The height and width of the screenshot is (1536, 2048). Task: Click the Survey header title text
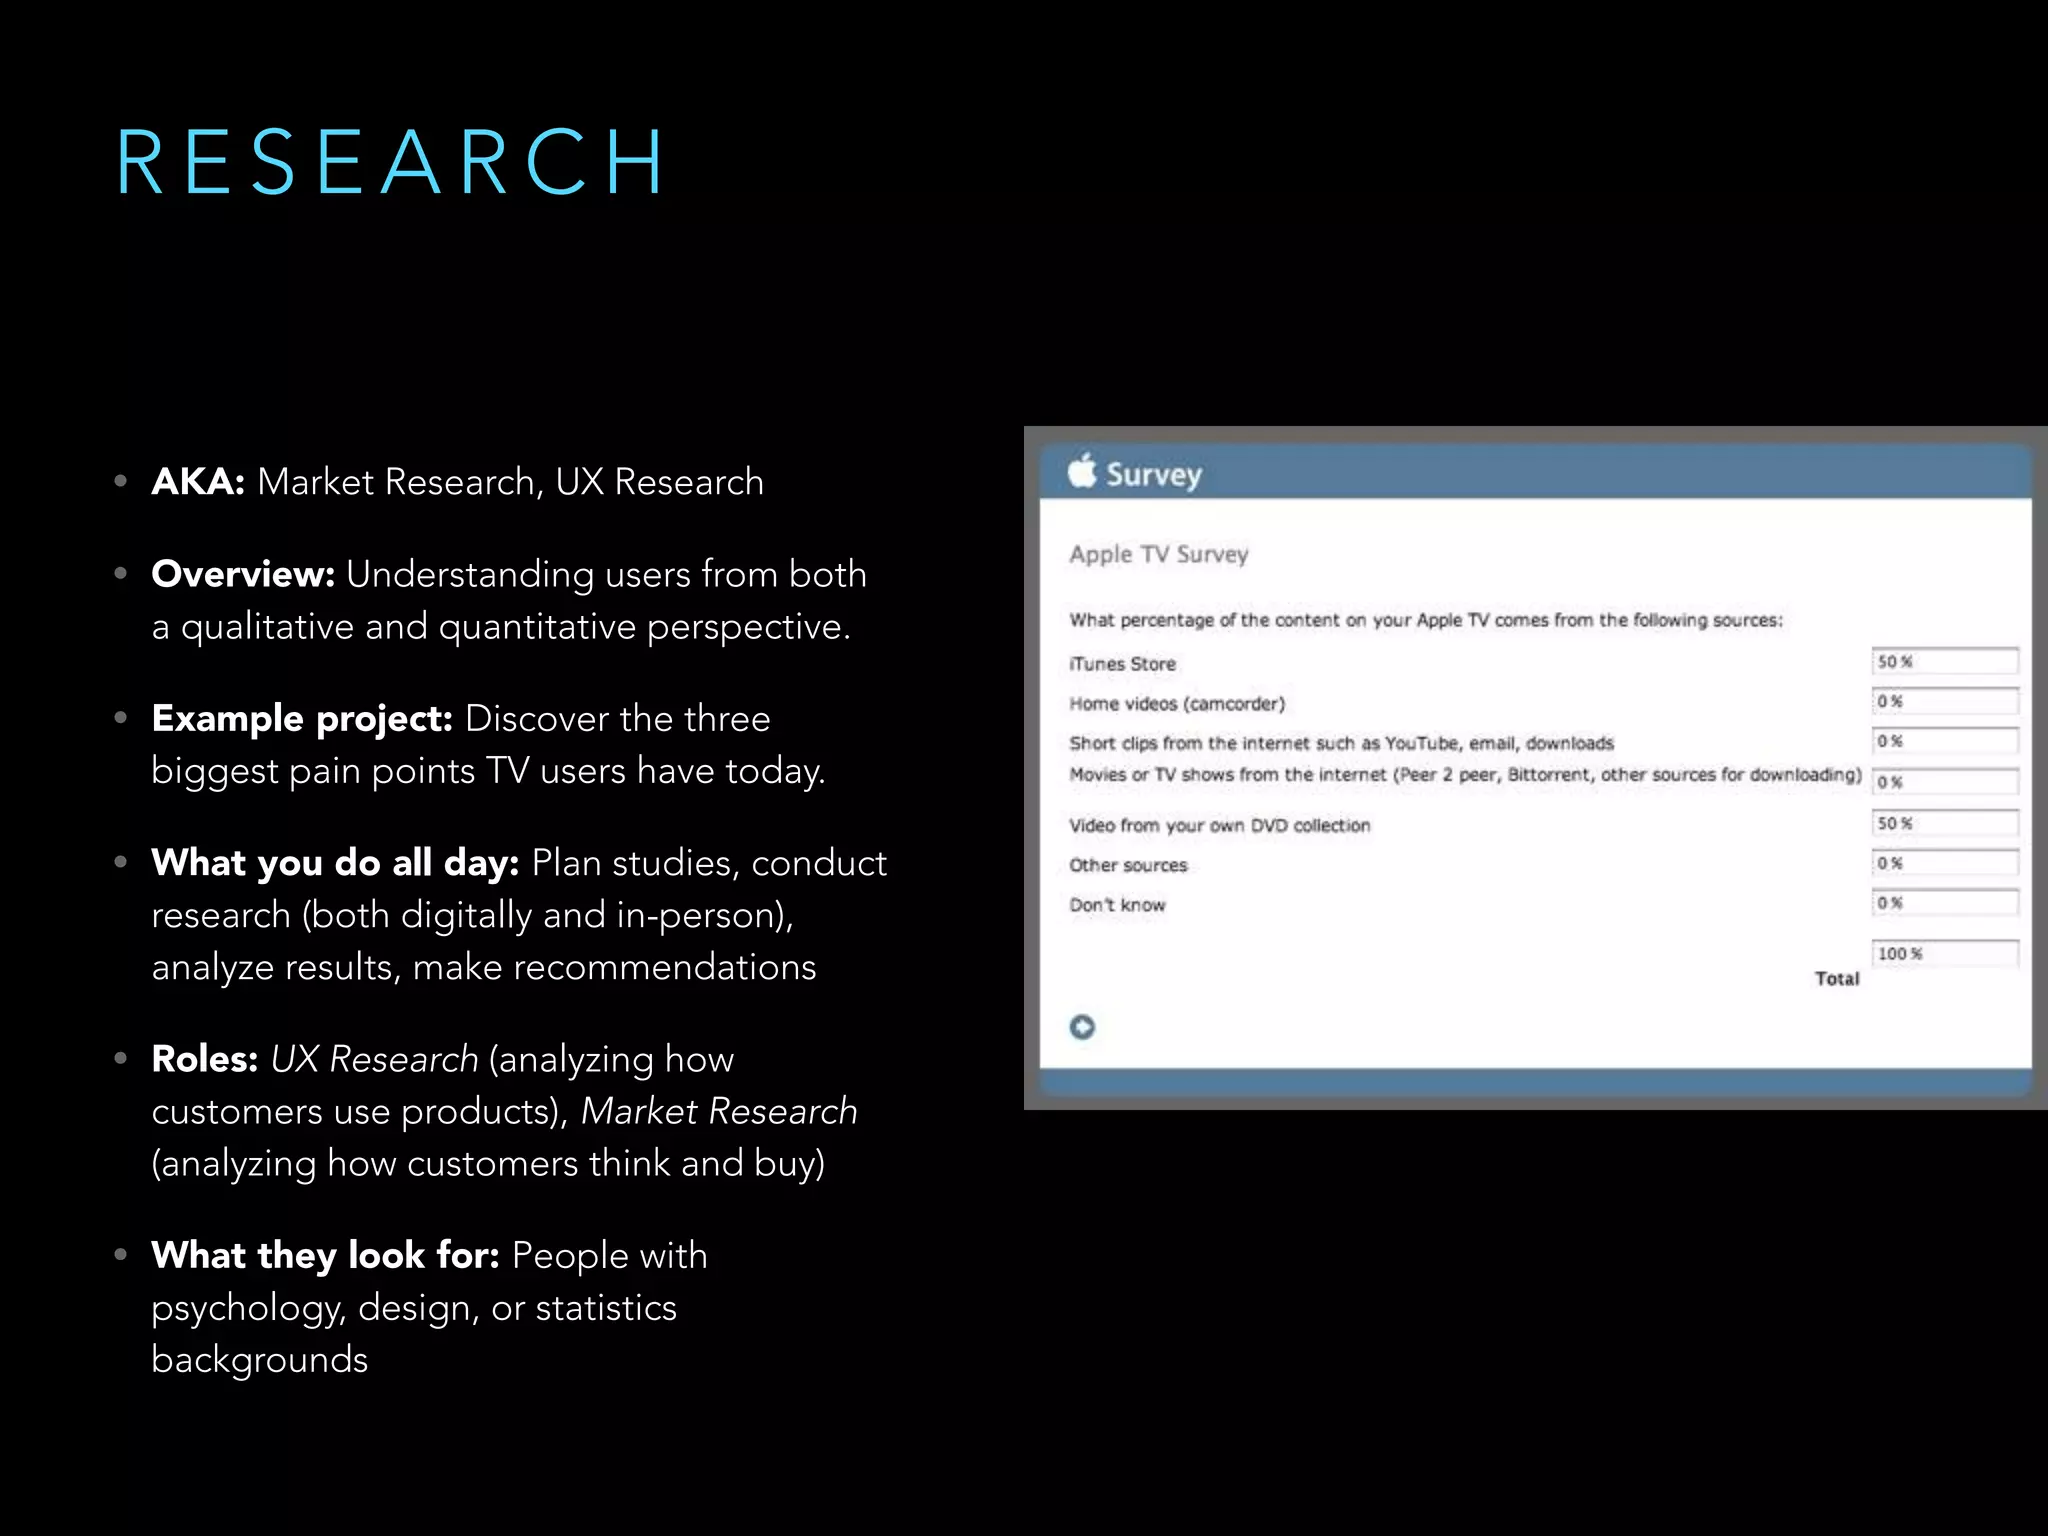1153,474
